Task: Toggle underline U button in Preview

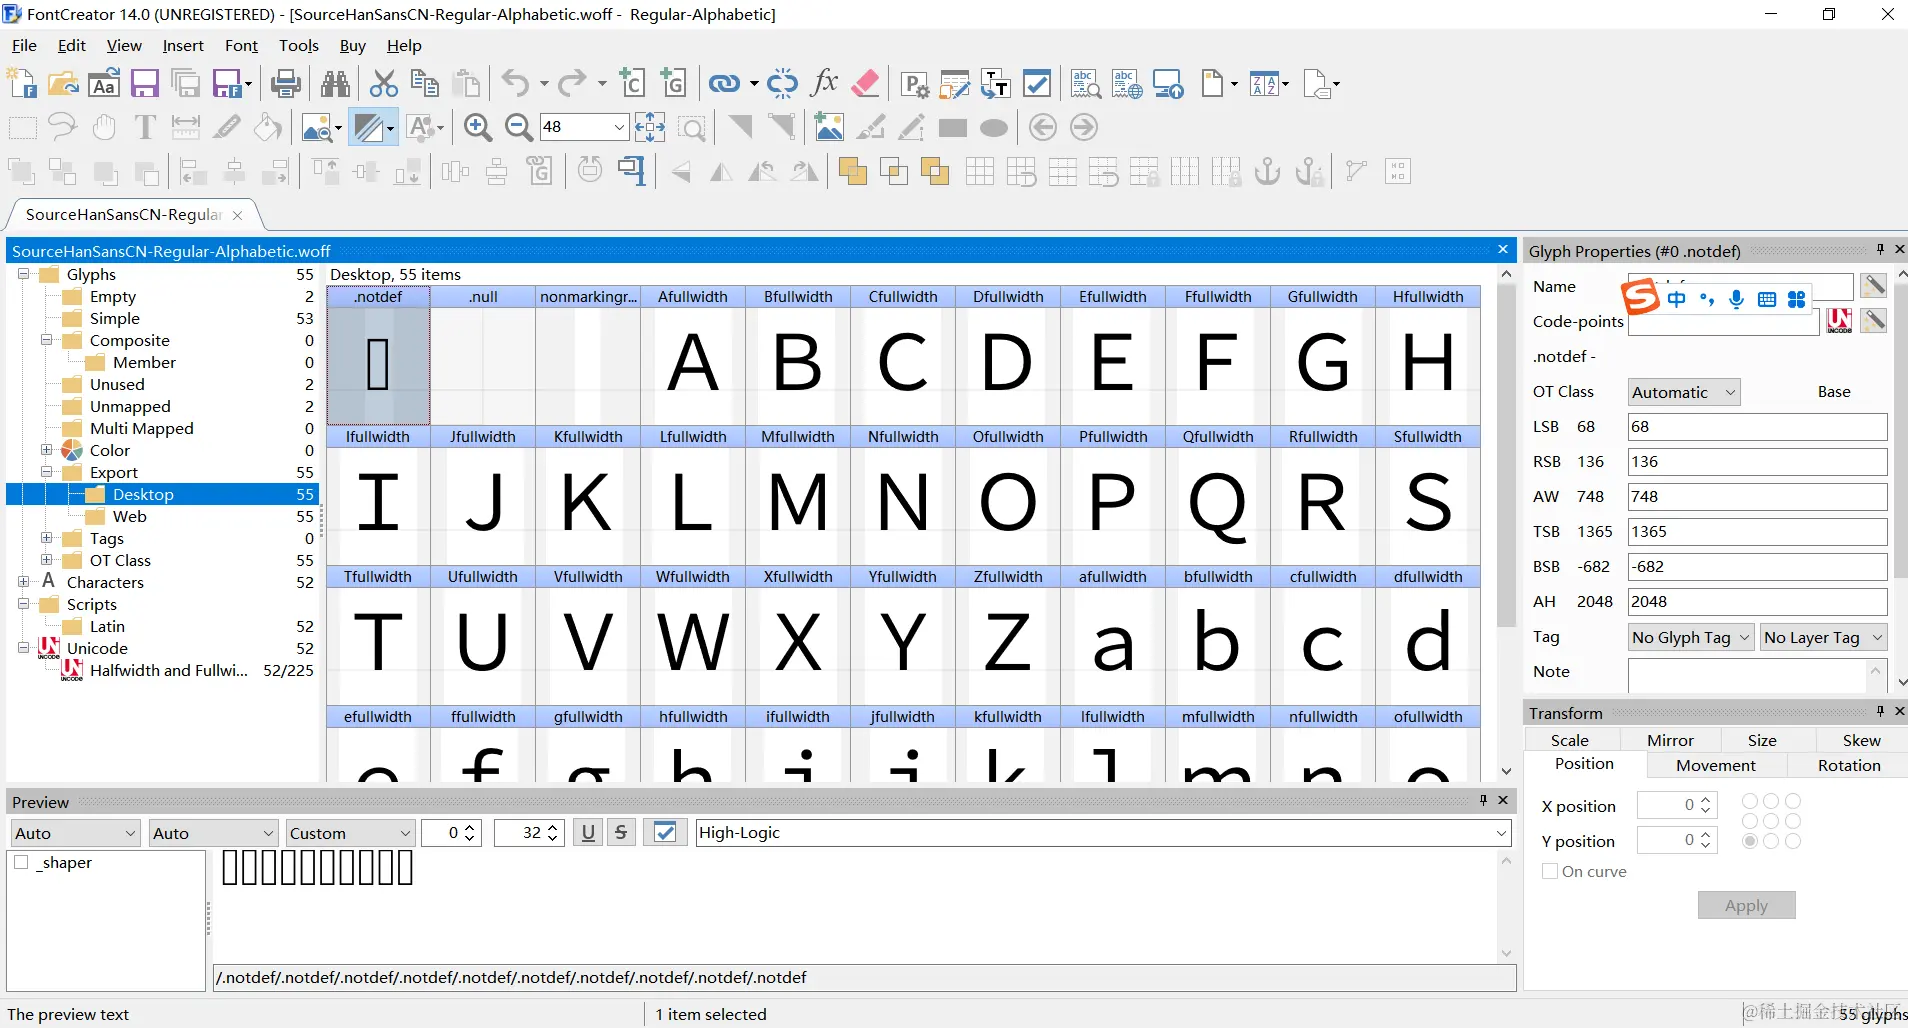Action: point(588,832)
